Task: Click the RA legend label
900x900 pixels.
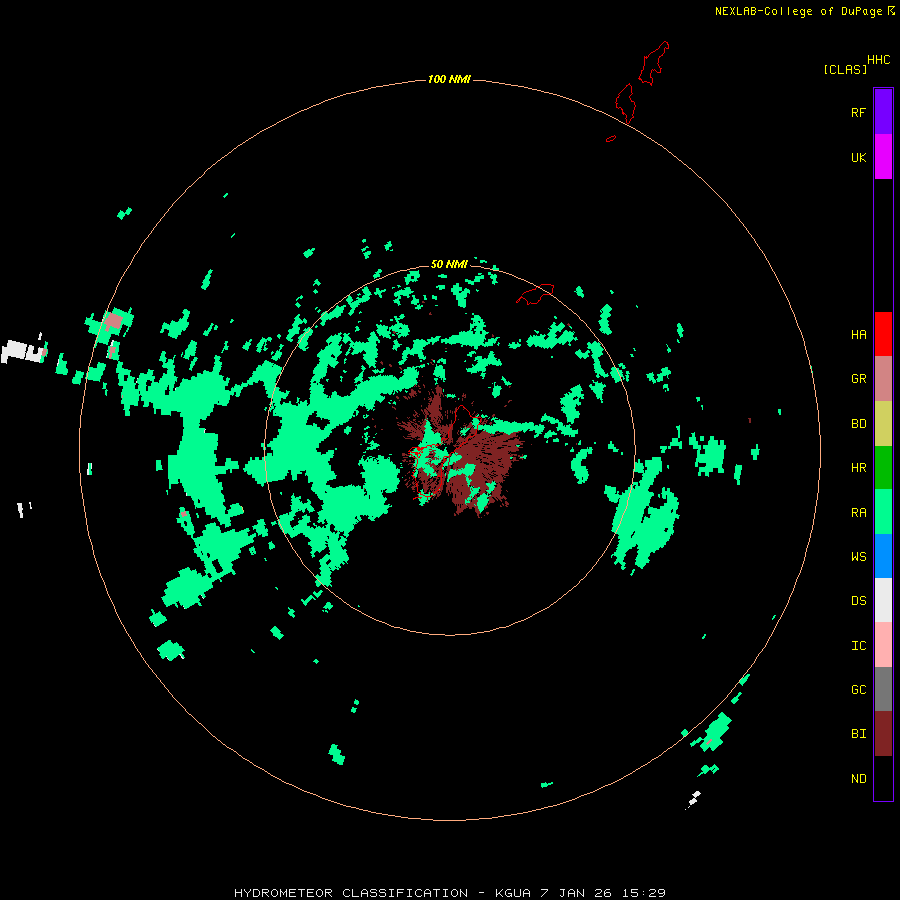Action: [x=858, y=513]
